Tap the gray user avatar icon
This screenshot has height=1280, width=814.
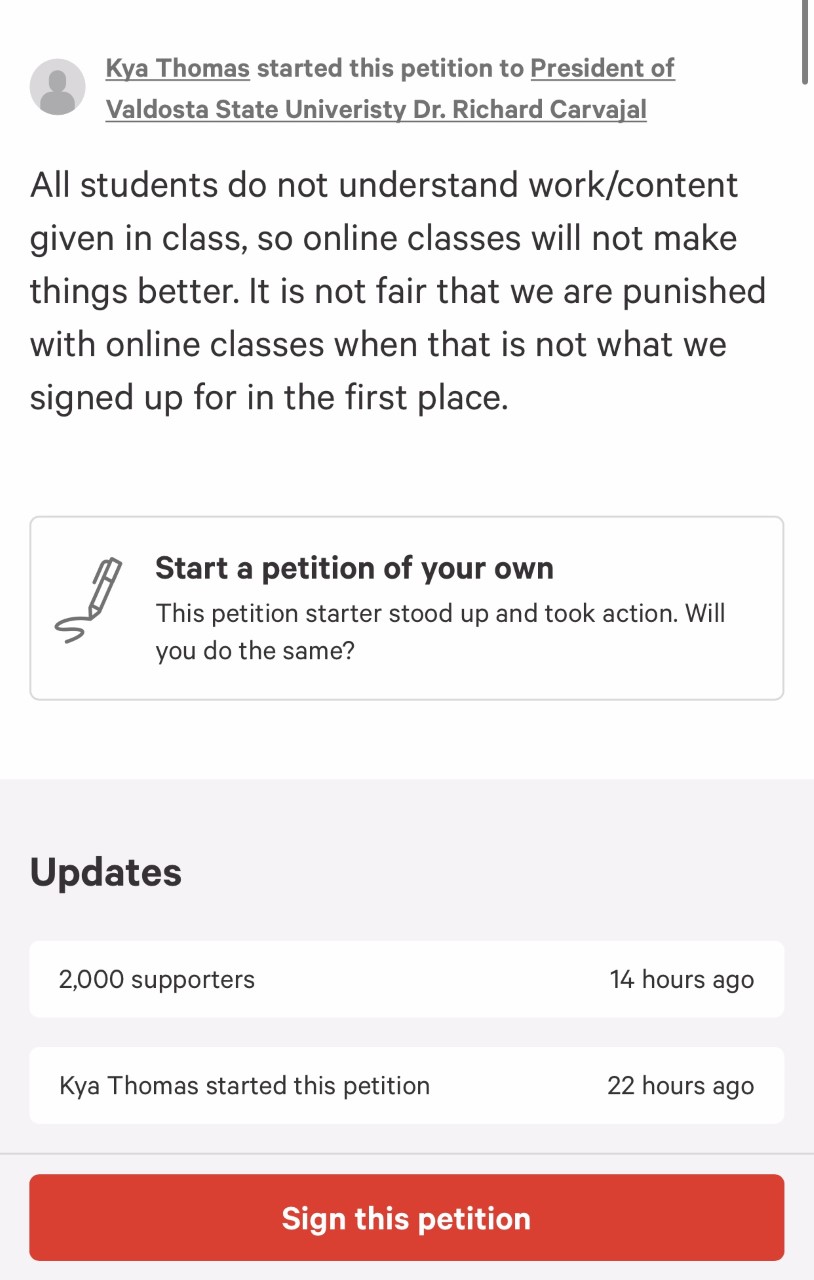[58, 87]
